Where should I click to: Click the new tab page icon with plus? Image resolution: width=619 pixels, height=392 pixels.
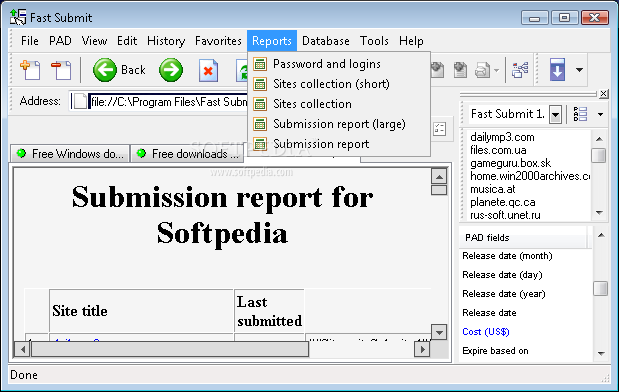click(30, 70)
